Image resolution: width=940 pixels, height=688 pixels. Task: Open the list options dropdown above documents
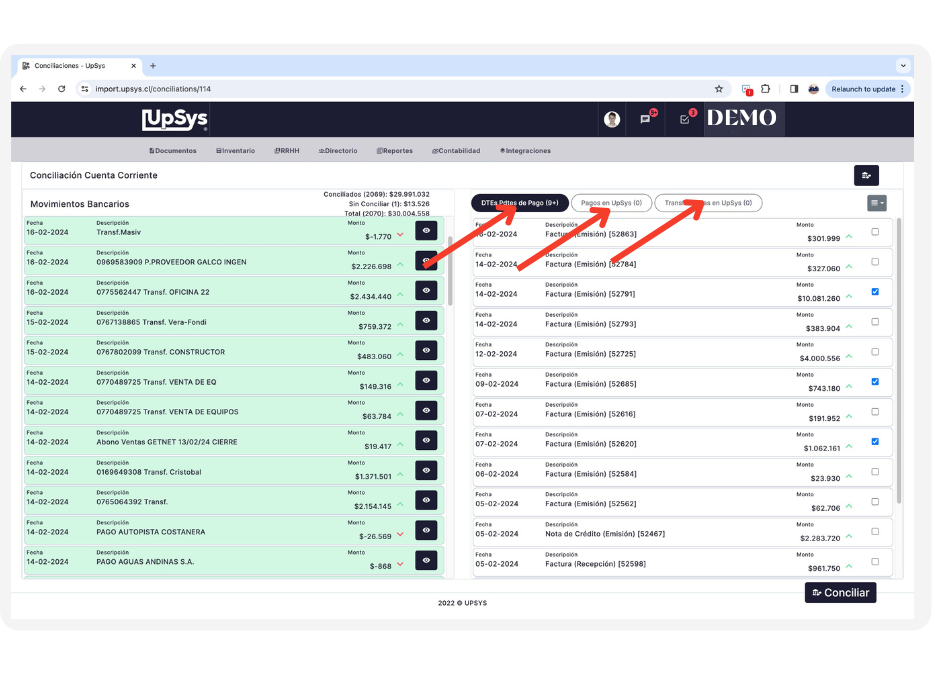coord(877,203)
